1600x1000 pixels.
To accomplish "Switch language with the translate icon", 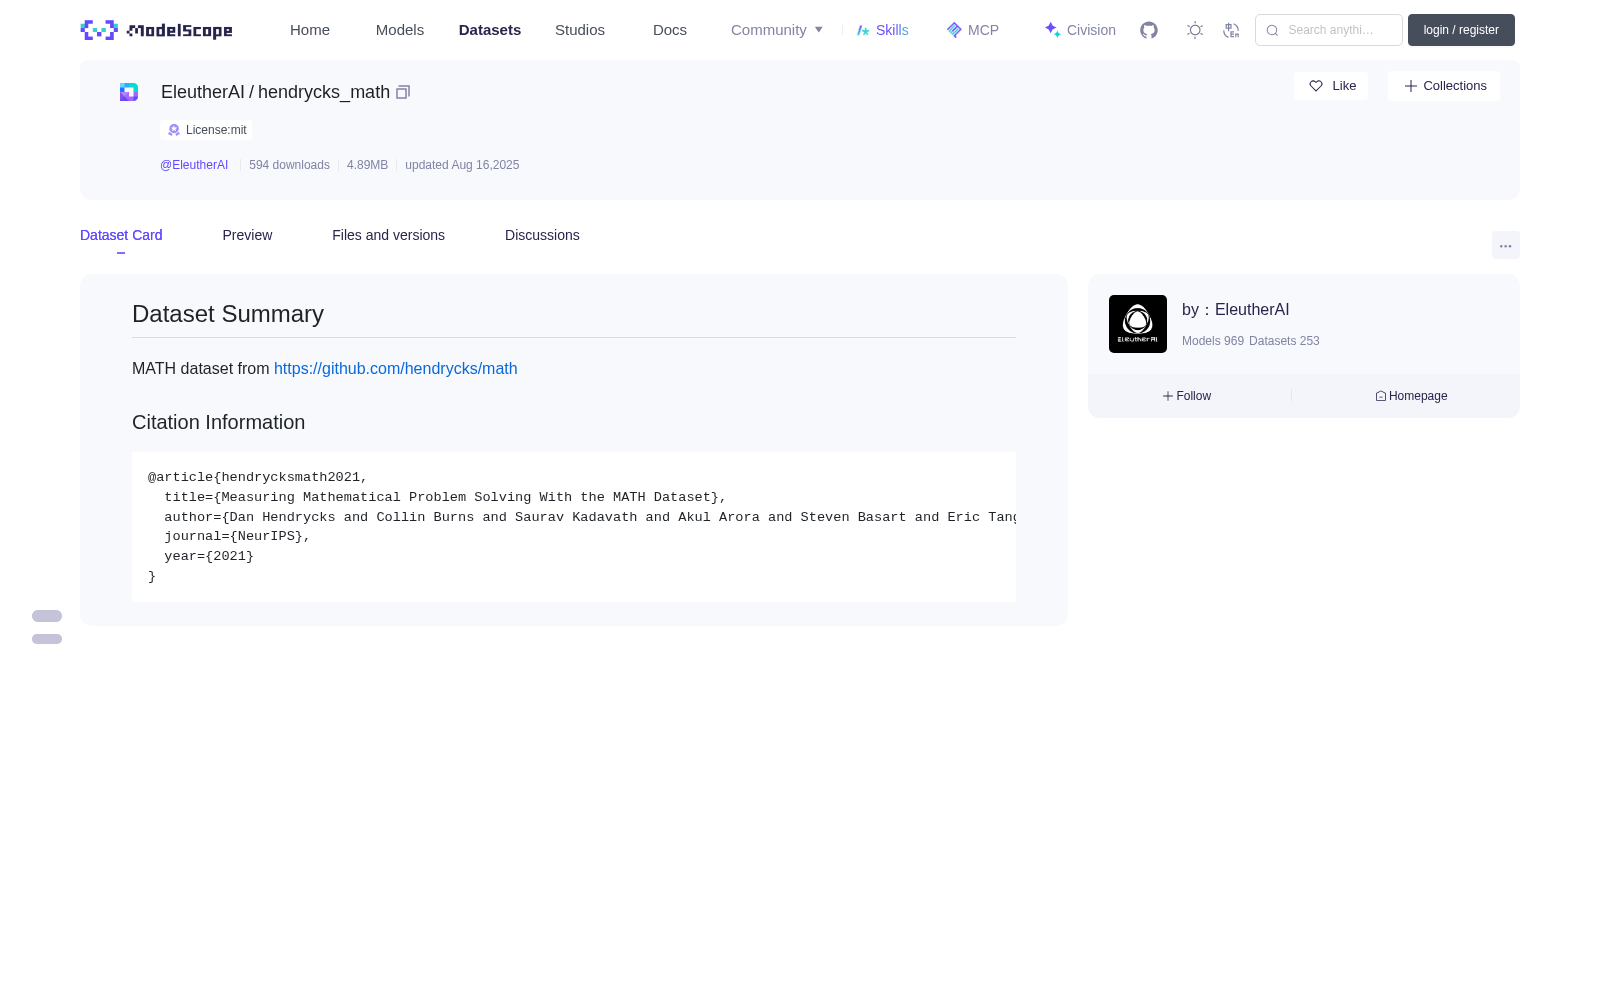I will click(x=1231, y=30).
